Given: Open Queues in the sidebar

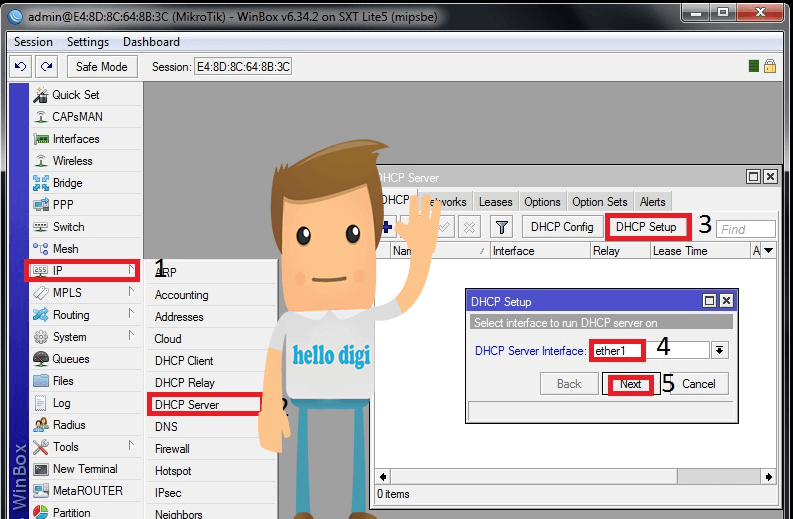Looking at the screenshot, I should click(x=85, y=359).
